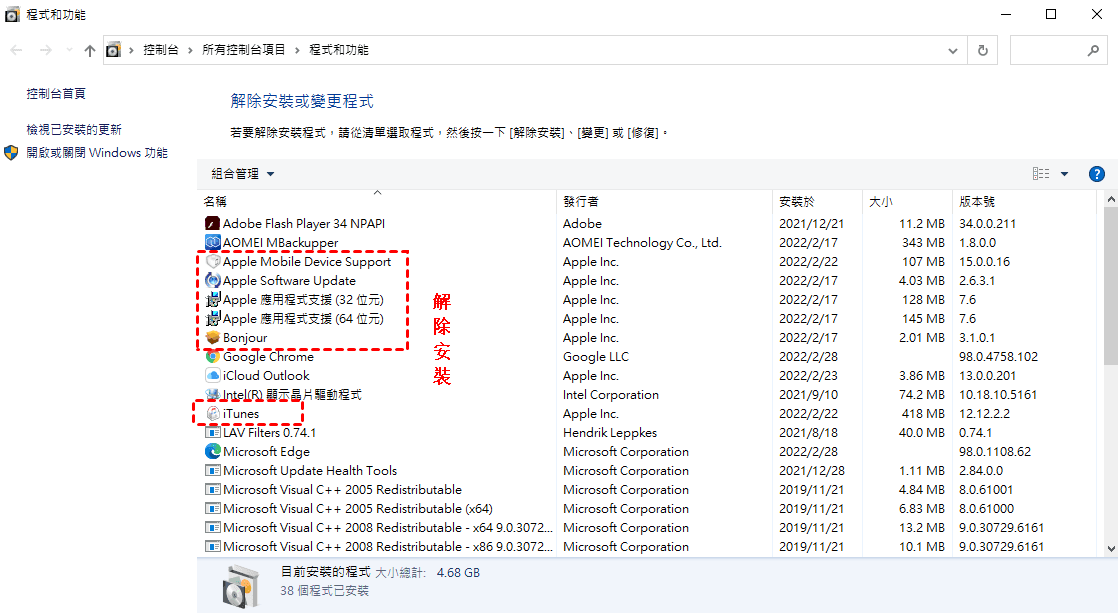Select Microsoft Visual C++ 2005 Redistributable name
Screen dimensions: 1118x613
pos(342,490)
